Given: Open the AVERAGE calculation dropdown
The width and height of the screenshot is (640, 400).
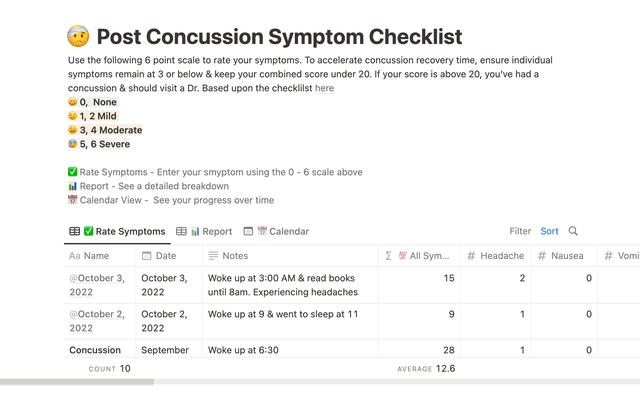Looking at the screenshot, I should (425, 368).
